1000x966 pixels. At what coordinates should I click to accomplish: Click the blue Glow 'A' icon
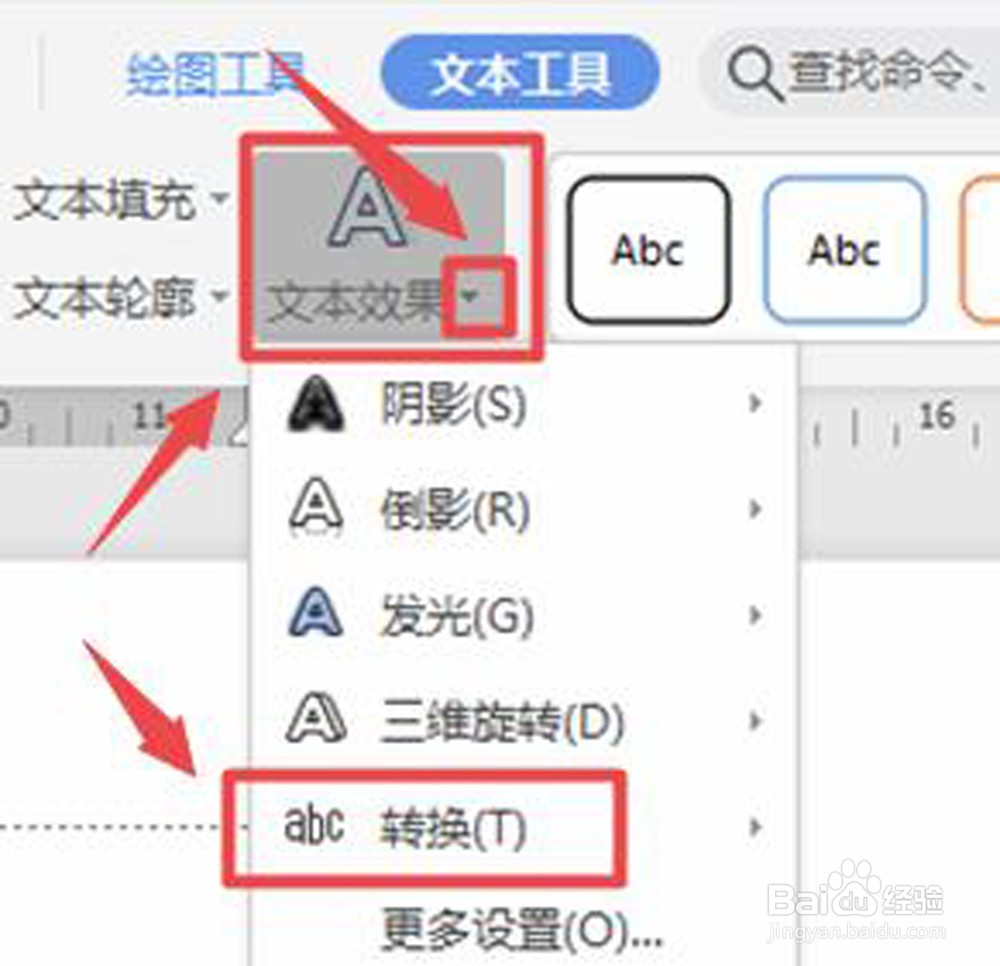pyautogui.click(x=316, y=613)
